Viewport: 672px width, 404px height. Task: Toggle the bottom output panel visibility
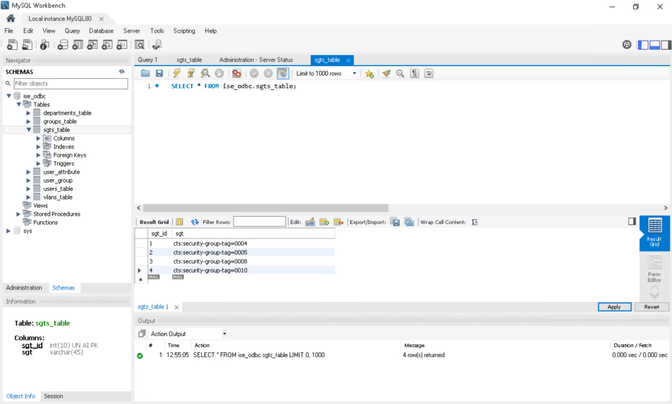pos(654,45)
